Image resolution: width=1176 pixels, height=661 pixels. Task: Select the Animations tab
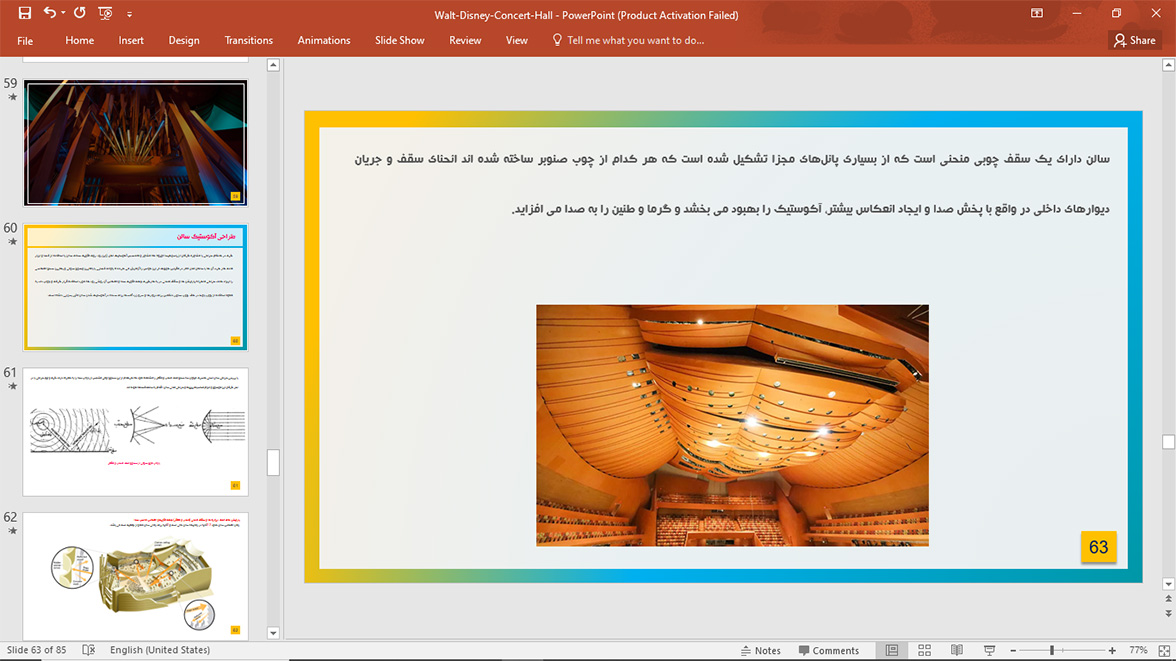click(x=324, y=41)
